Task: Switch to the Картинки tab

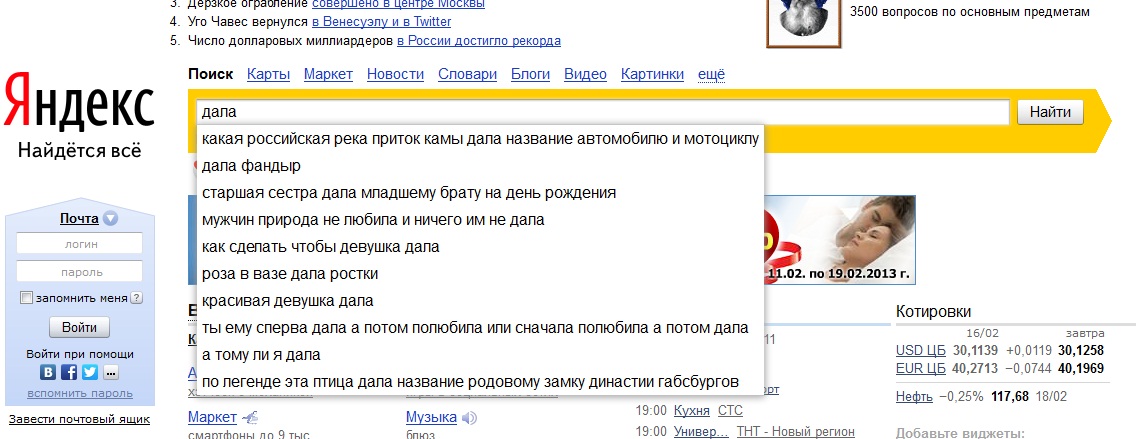Action: 653,74
